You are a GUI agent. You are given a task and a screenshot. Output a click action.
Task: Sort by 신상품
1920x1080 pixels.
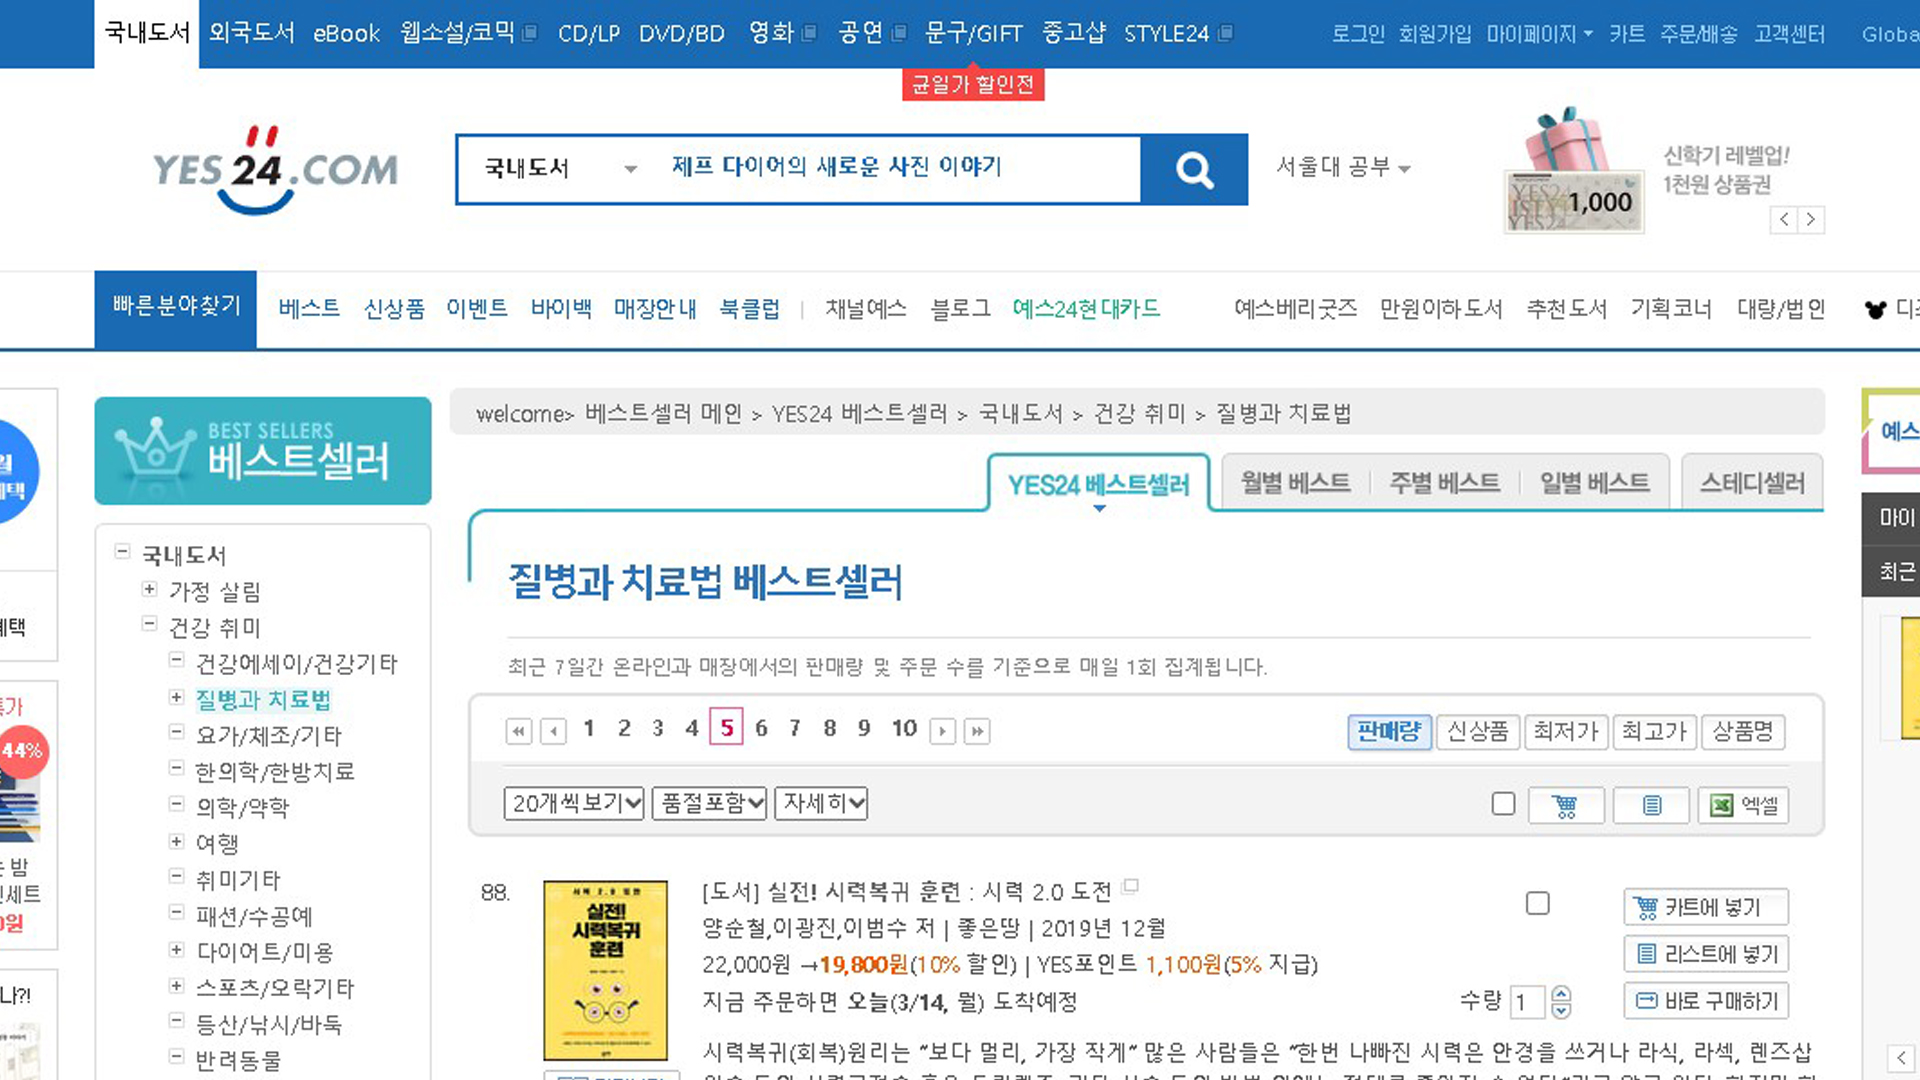click(x=1477, y=732)
